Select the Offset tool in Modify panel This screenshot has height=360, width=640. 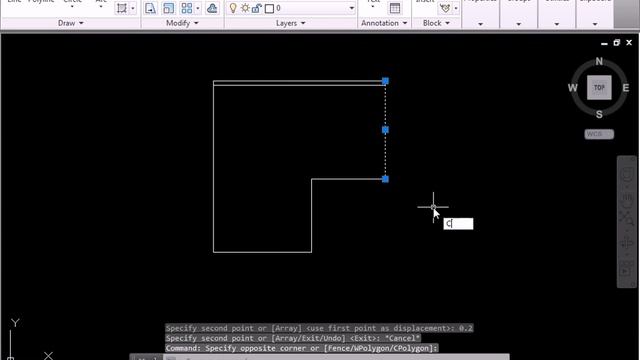[212, 8]
